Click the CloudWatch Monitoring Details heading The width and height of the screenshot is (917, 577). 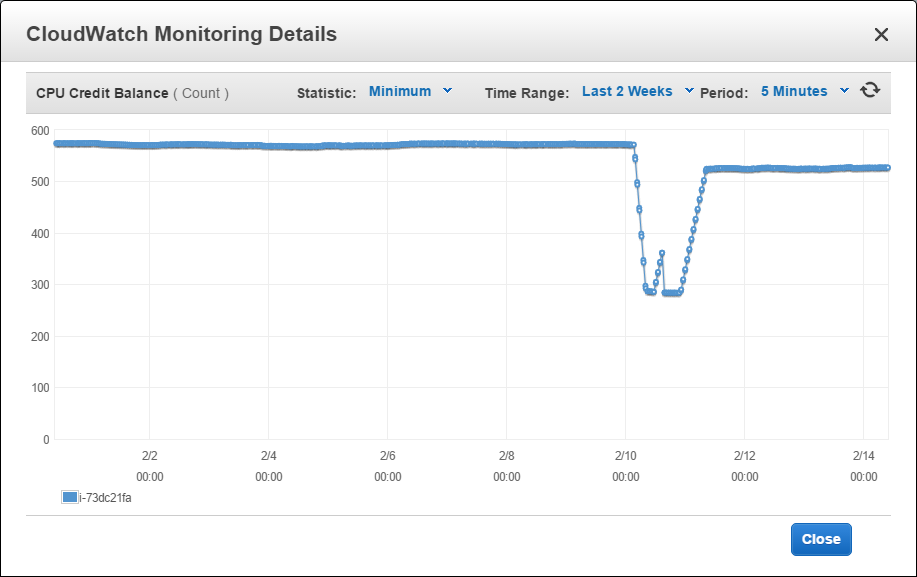[x=181, y=34]
